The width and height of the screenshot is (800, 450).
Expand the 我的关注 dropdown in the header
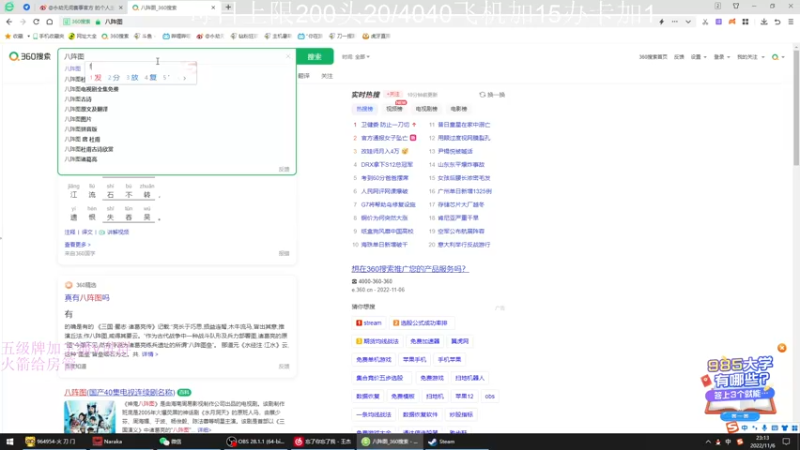tap(751, 57)
